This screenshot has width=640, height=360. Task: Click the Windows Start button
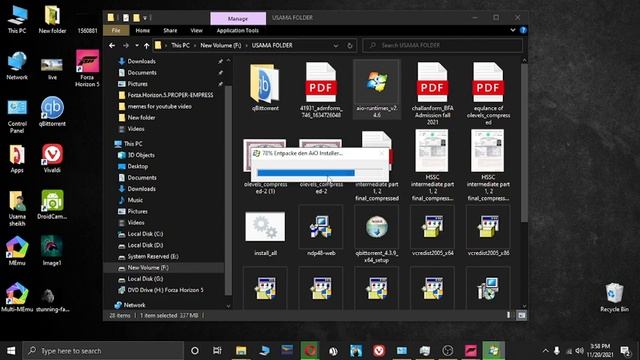11,351
